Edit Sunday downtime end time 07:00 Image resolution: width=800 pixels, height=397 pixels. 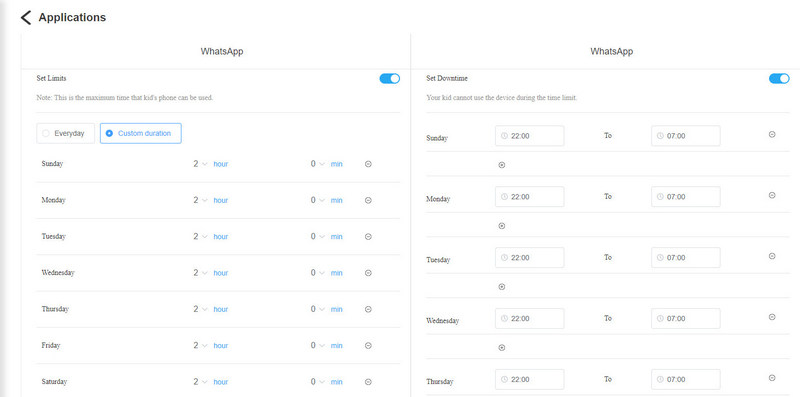point(686,136)
